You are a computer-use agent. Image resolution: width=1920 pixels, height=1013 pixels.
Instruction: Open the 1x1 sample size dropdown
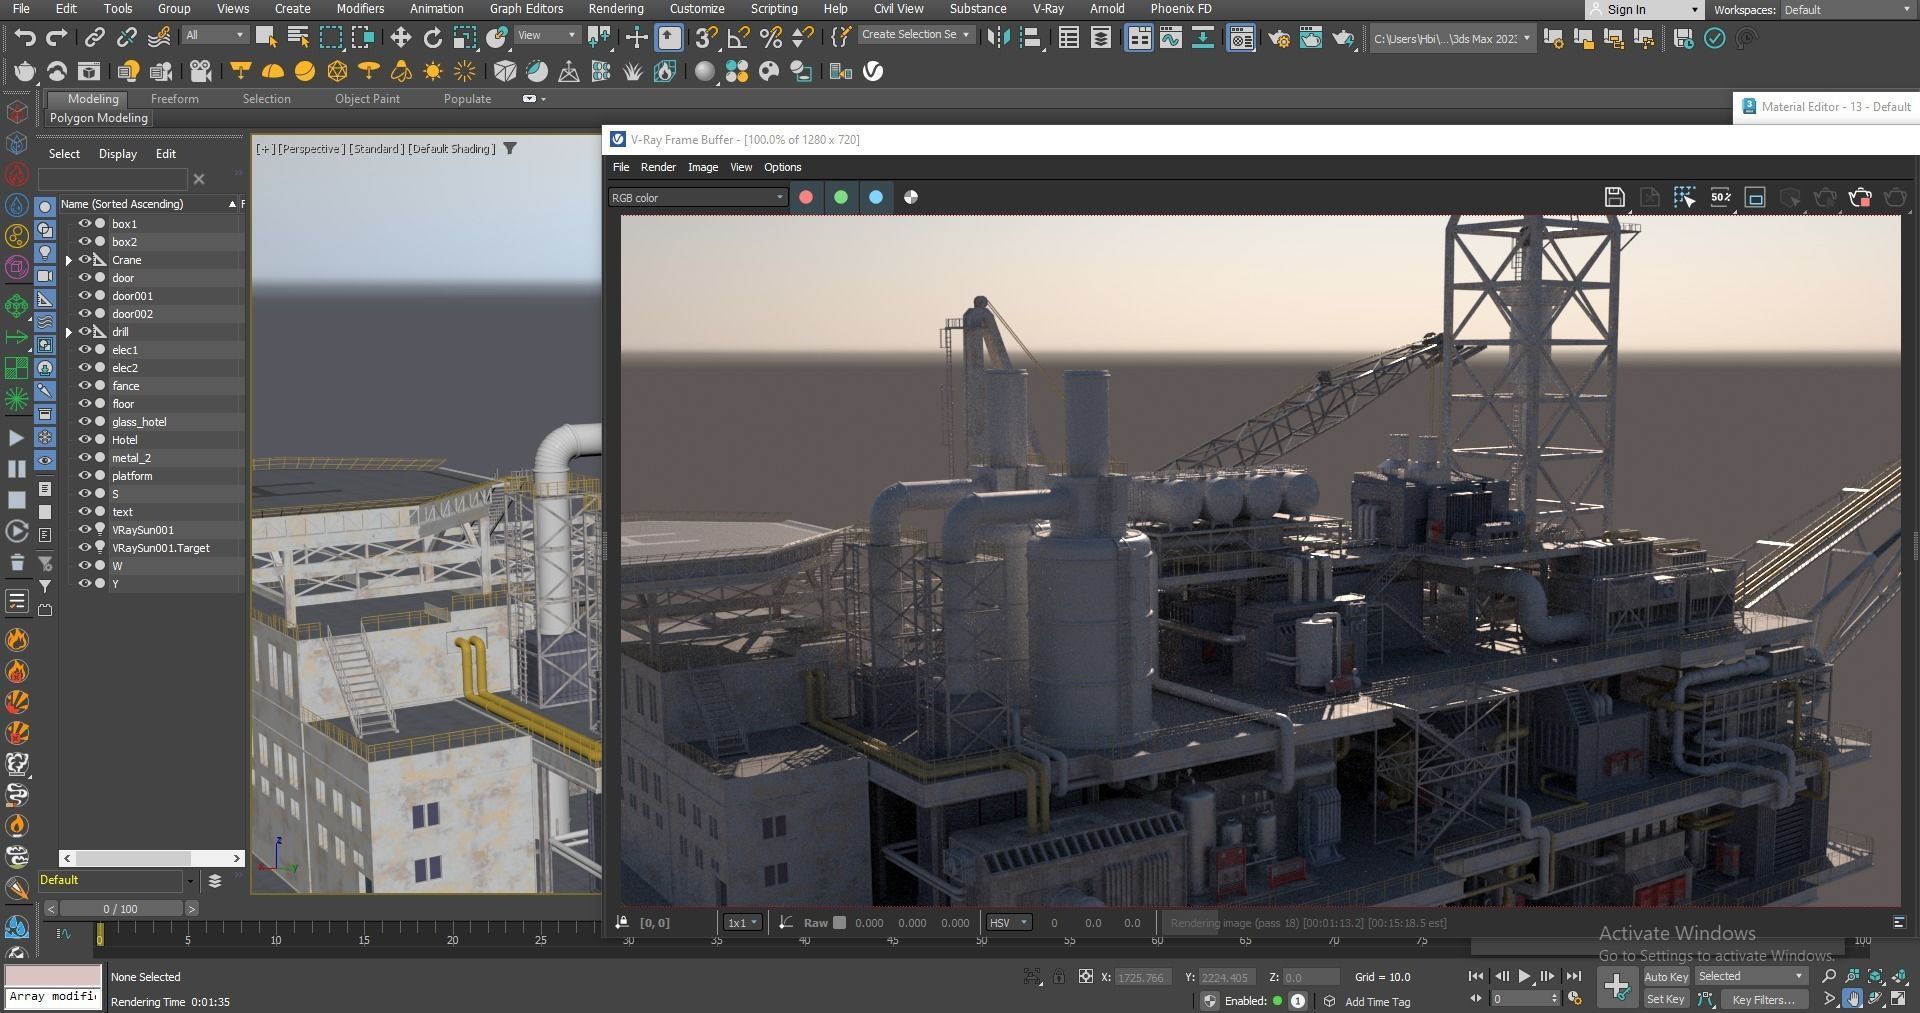742,923
